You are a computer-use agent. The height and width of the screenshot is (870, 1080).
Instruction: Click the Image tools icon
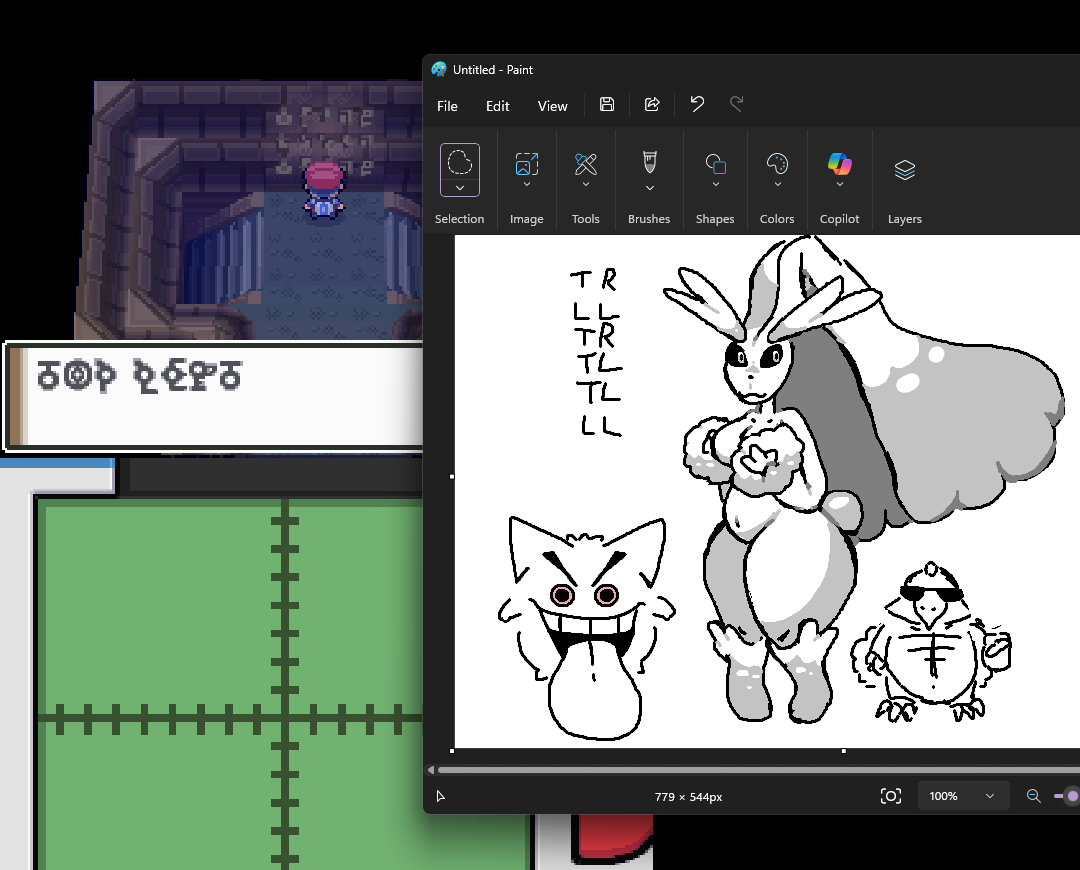[526, 164]
